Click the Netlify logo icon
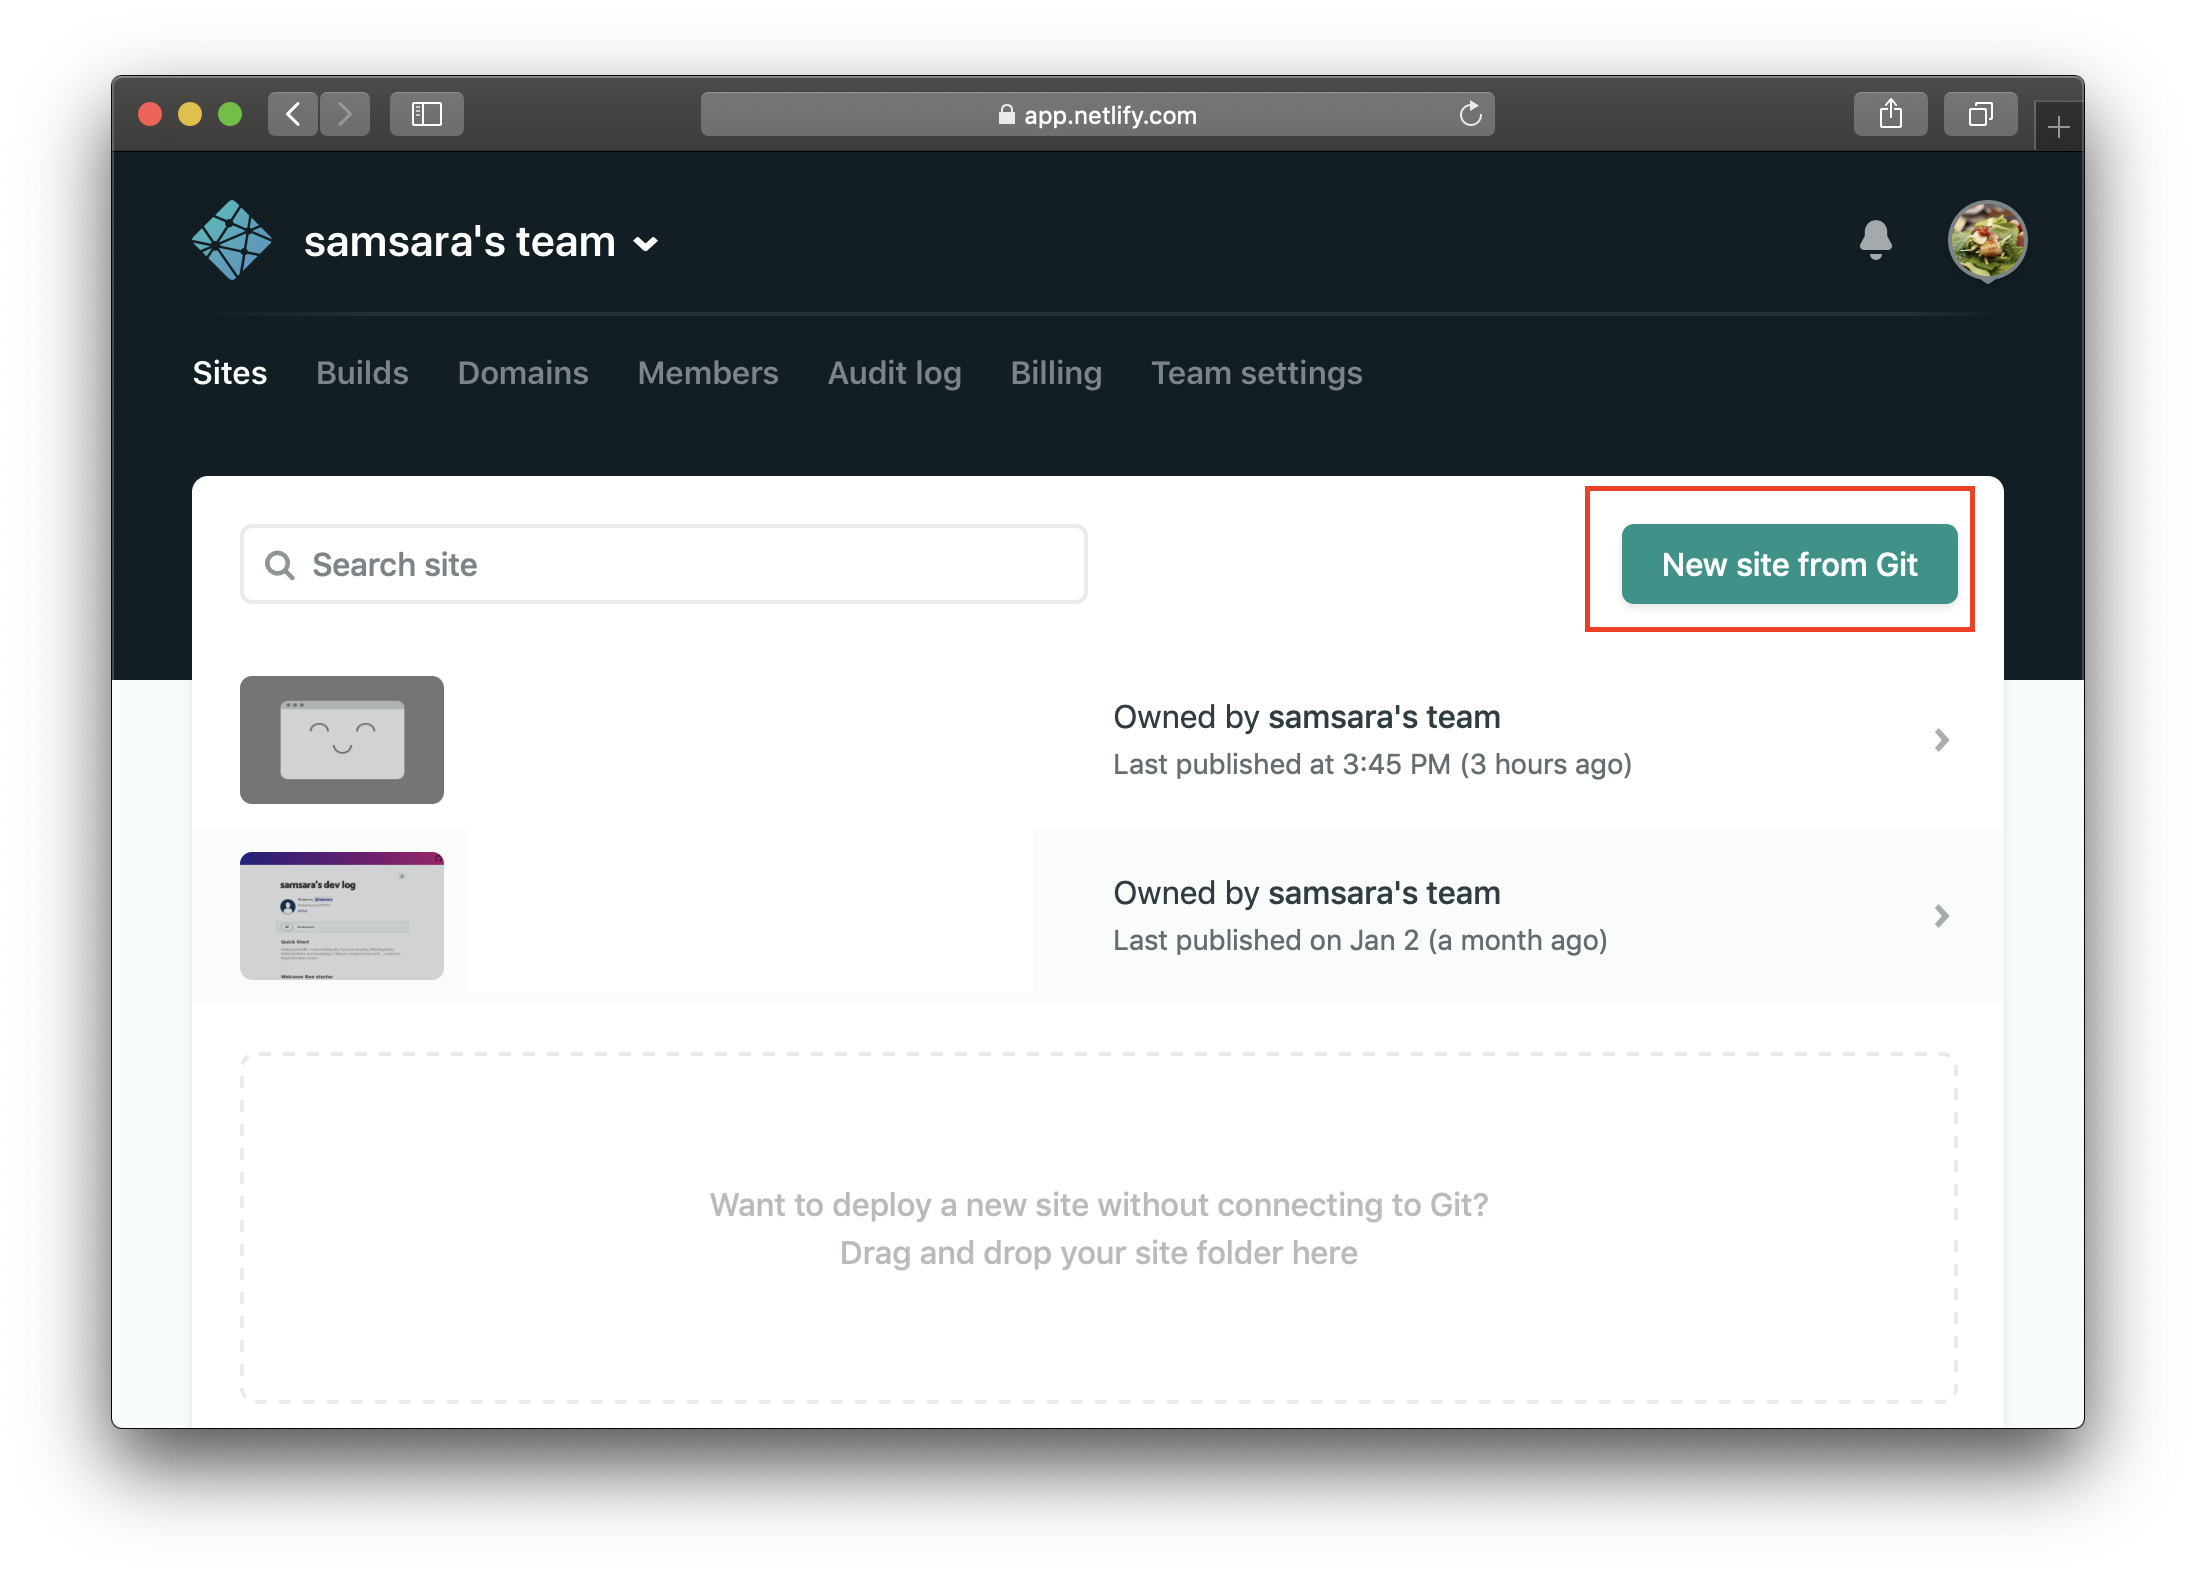Viewport: 2196px width, 1576px height. pos(231,240)
